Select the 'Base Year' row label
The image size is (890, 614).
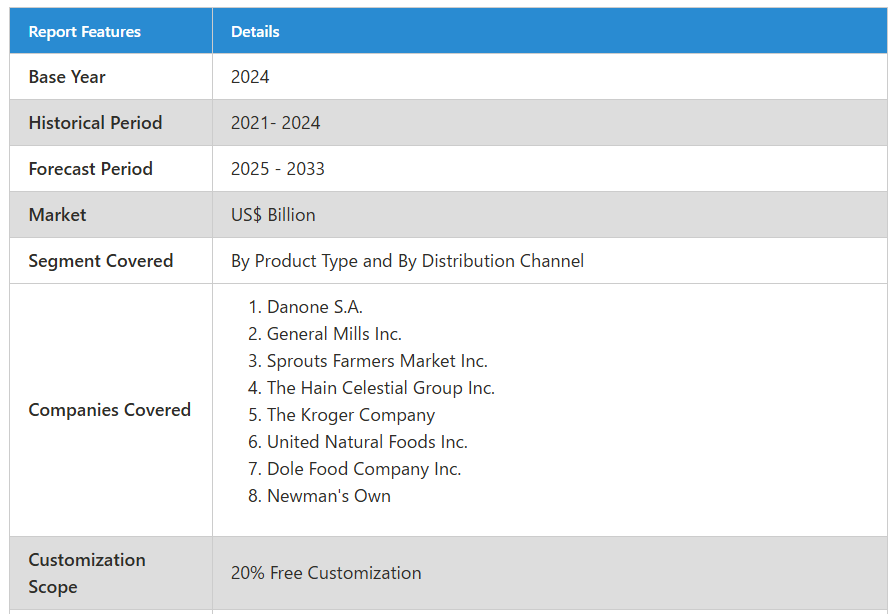click(67, 77)
